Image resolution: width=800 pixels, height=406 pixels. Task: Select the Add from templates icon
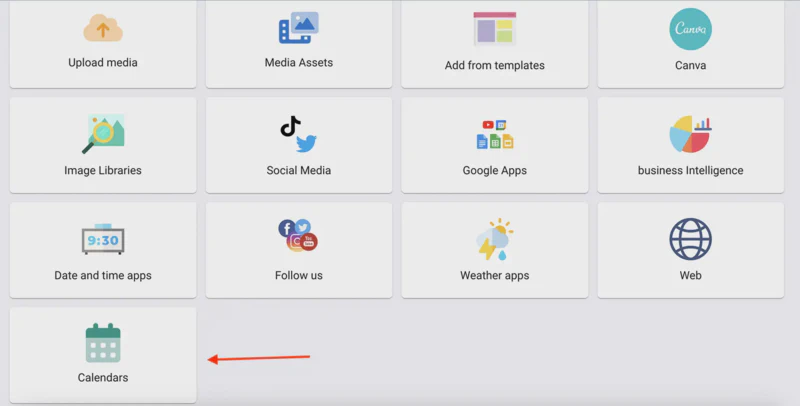tap(494, 29)
